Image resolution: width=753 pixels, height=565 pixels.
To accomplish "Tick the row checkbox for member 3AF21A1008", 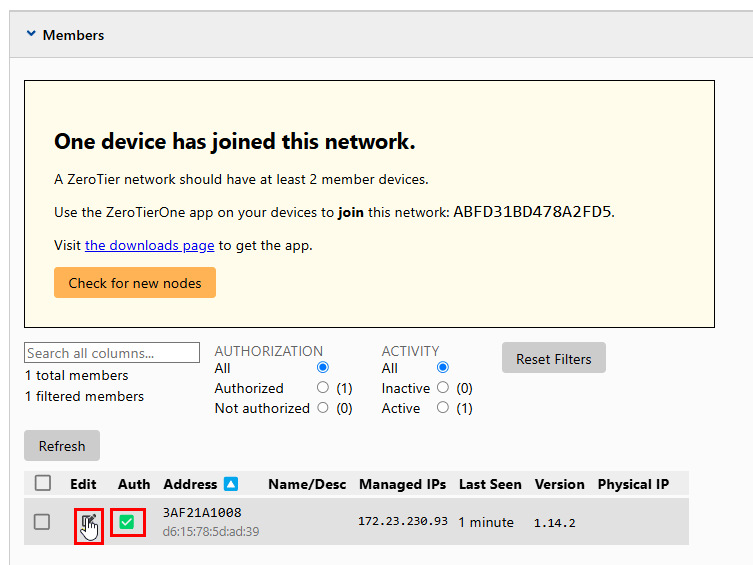I will [x=42, y=522].
